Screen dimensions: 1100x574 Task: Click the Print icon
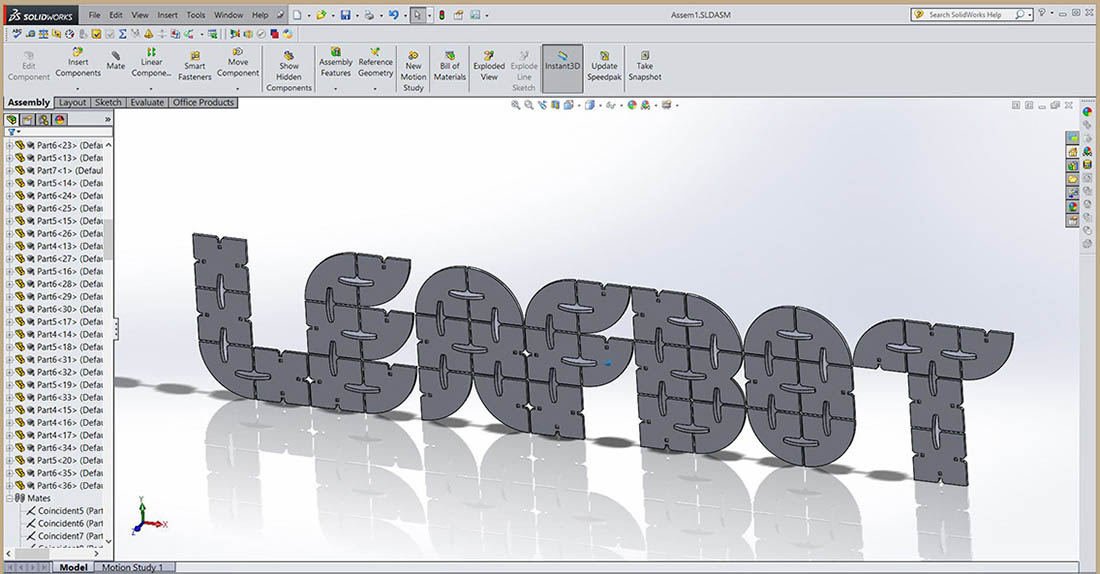point(369,15)
